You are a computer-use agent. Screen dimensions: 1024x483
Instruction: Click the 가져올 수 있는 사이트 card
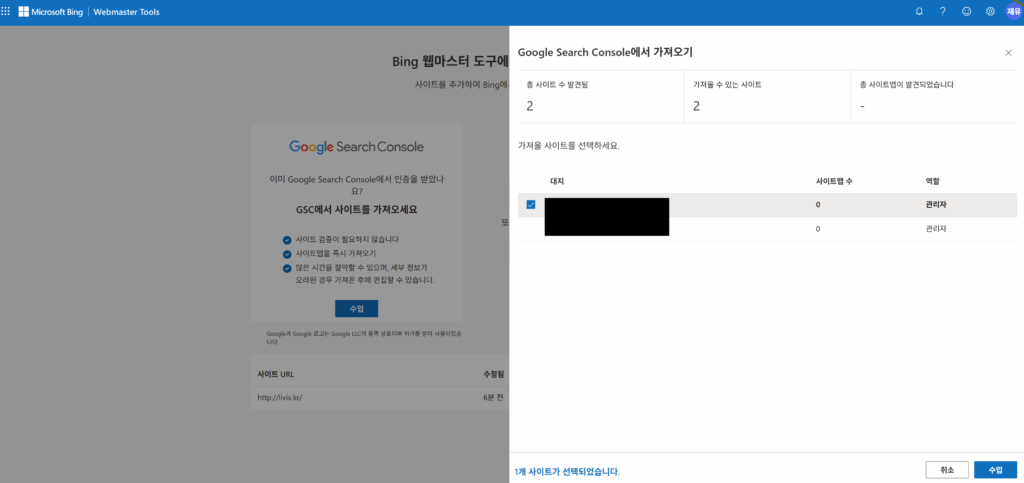767,96
